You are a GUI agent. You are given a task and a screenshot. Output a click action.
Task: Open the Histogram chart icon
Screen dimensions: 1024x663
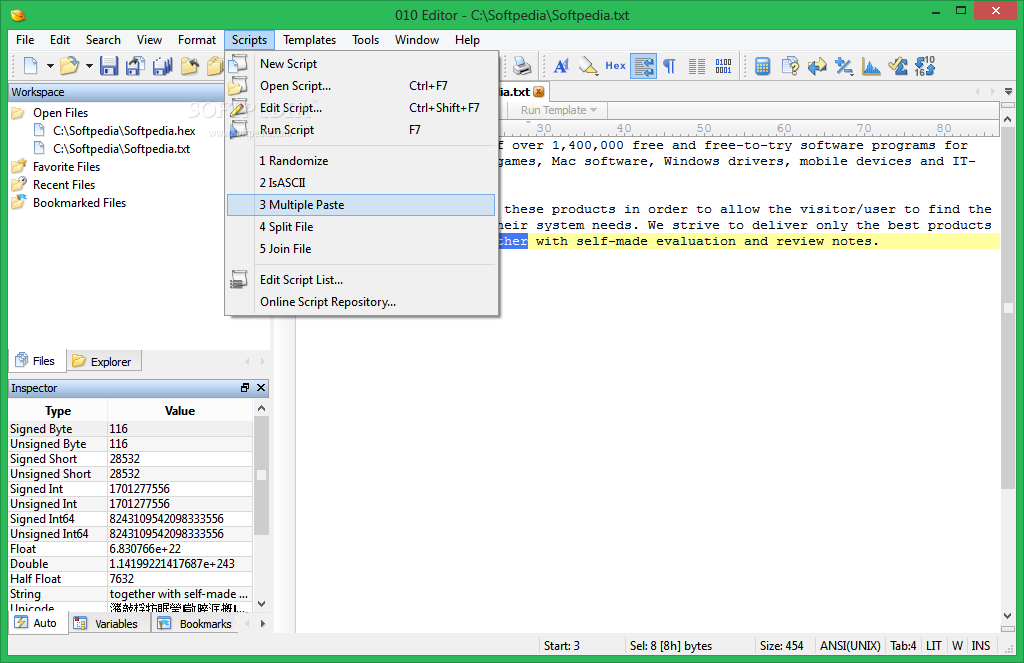(x=871, y=66)
